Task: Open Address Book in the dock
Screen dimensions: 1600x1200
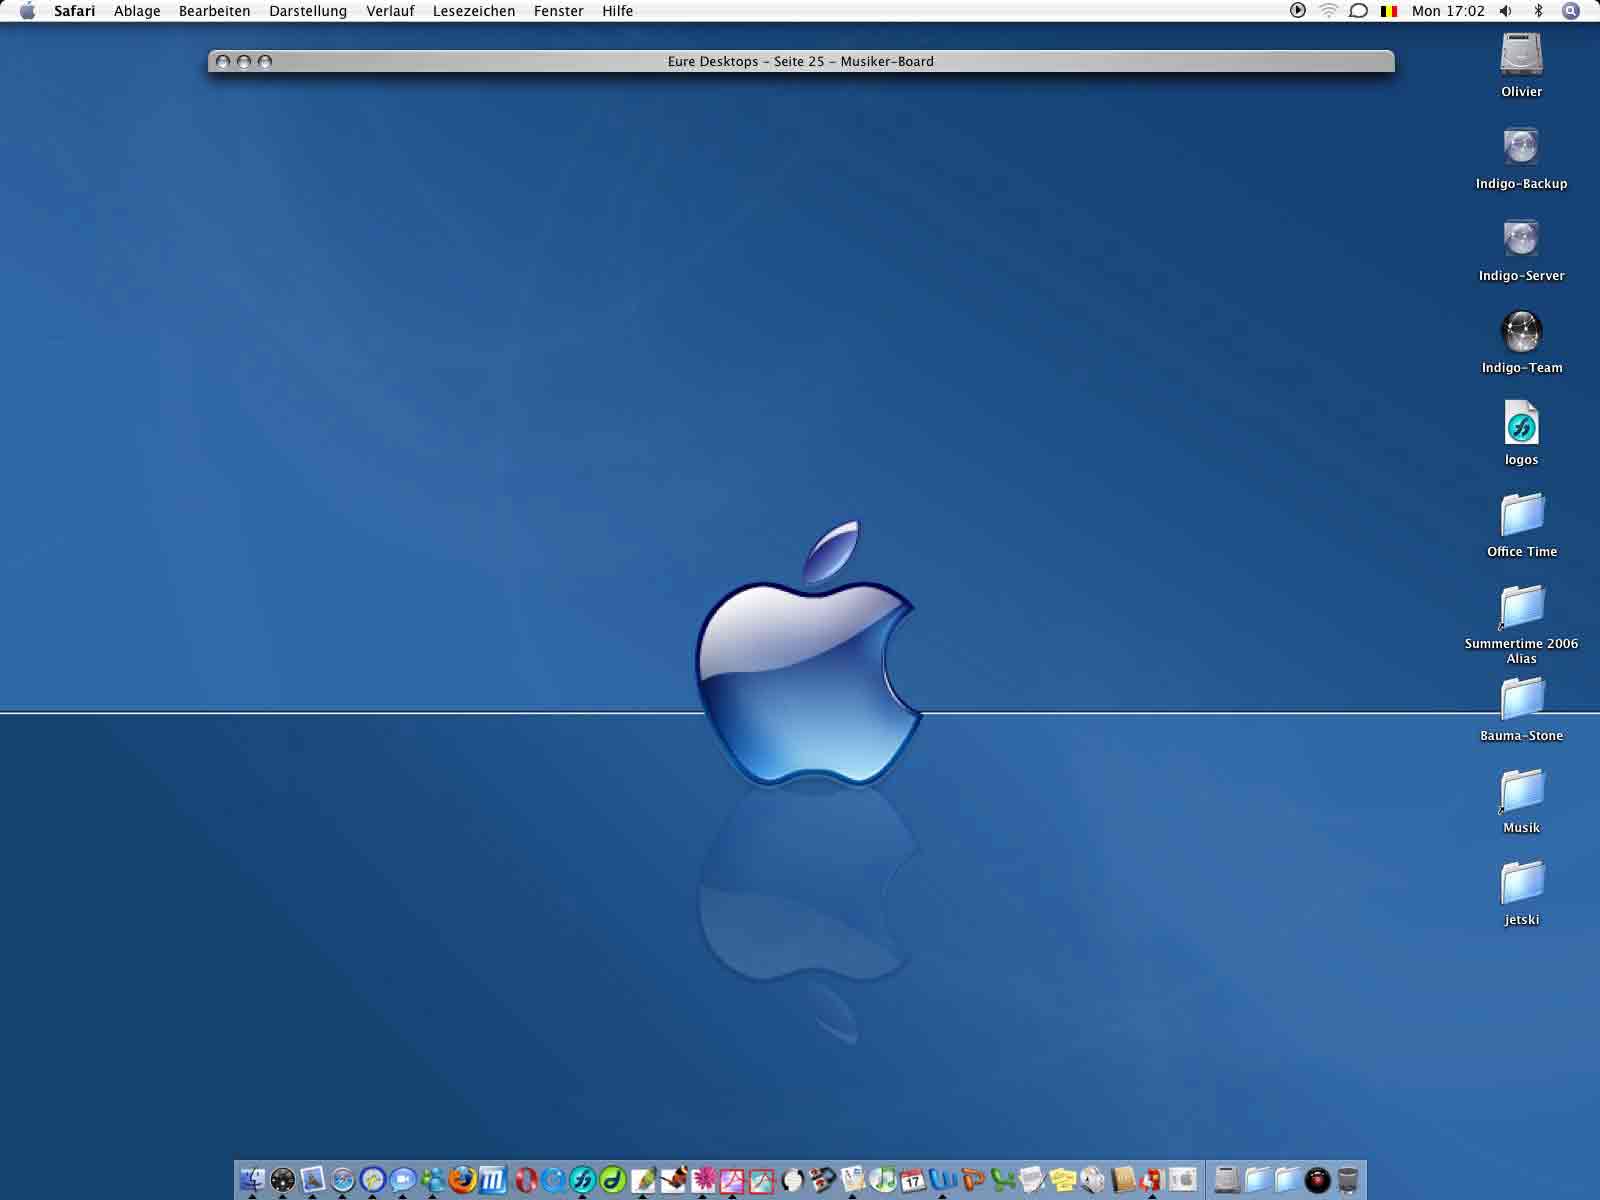Action: [1123, 1180]
